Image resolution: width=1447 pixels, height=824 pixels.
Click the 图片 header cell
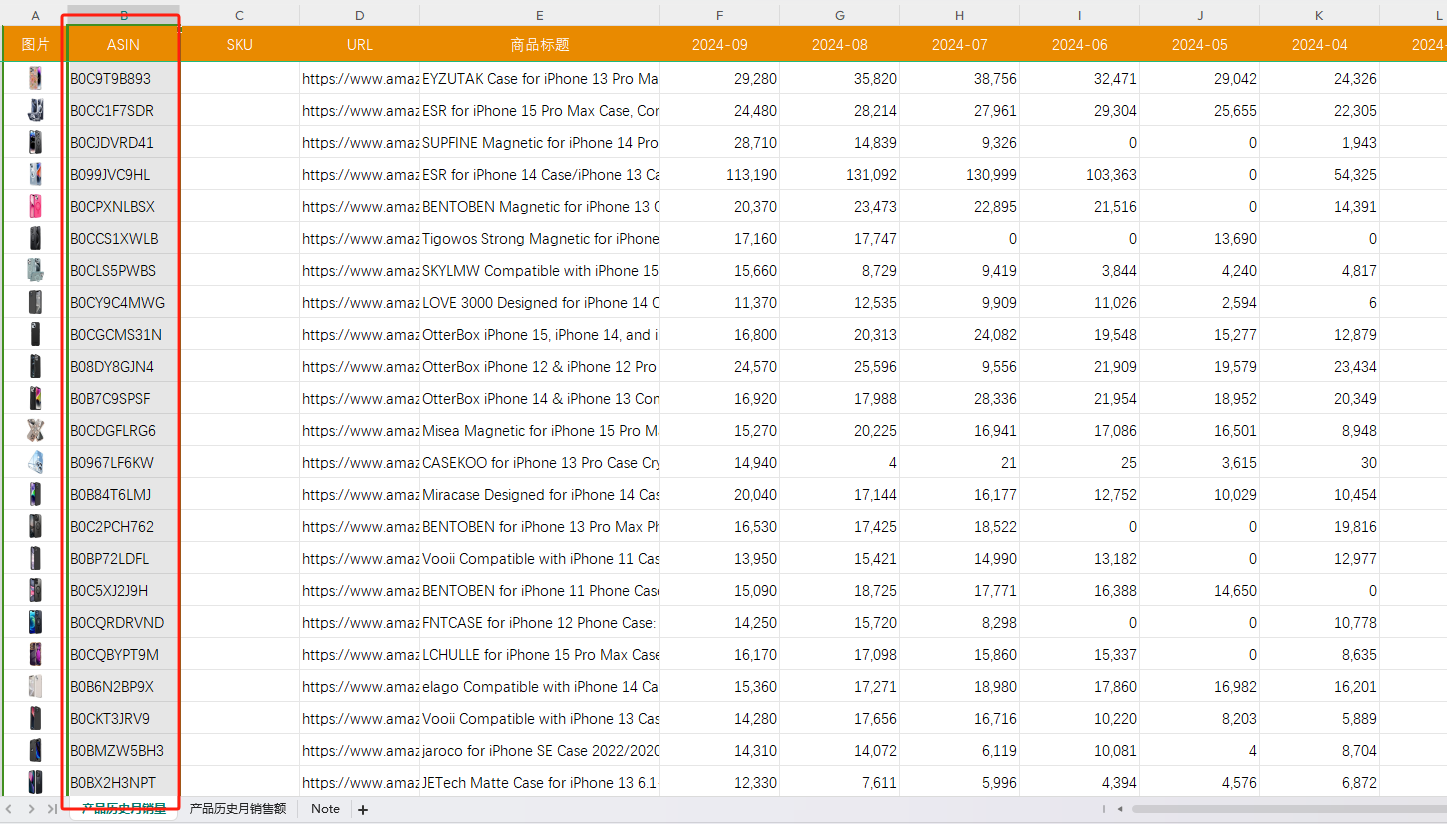click(x=36, y=45)
